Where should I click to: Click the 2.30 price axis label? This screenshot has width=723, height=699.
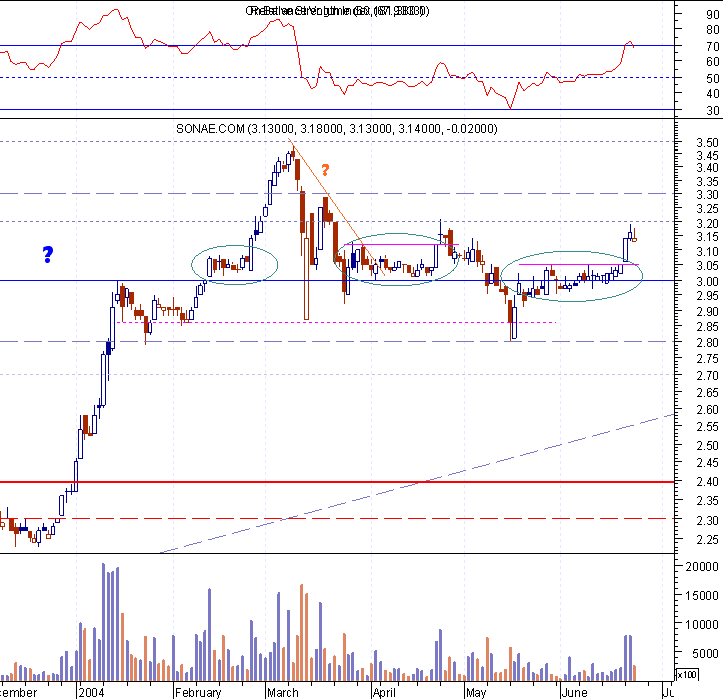(x=707, y=521)
